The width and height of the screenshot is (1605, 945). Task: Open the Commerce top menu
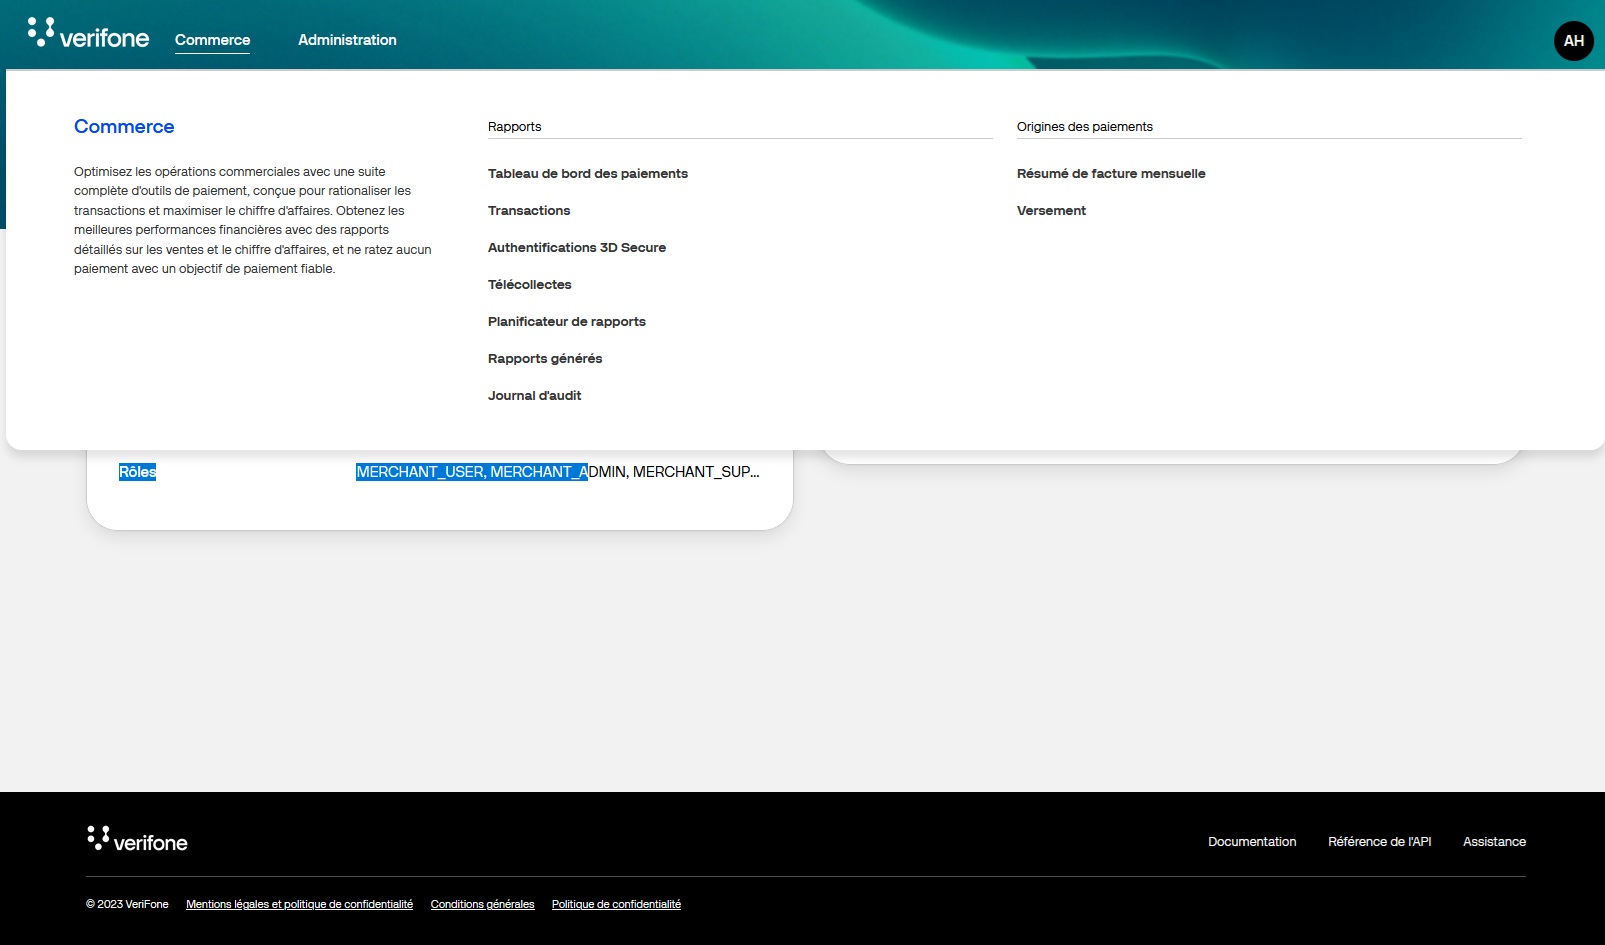212,40
